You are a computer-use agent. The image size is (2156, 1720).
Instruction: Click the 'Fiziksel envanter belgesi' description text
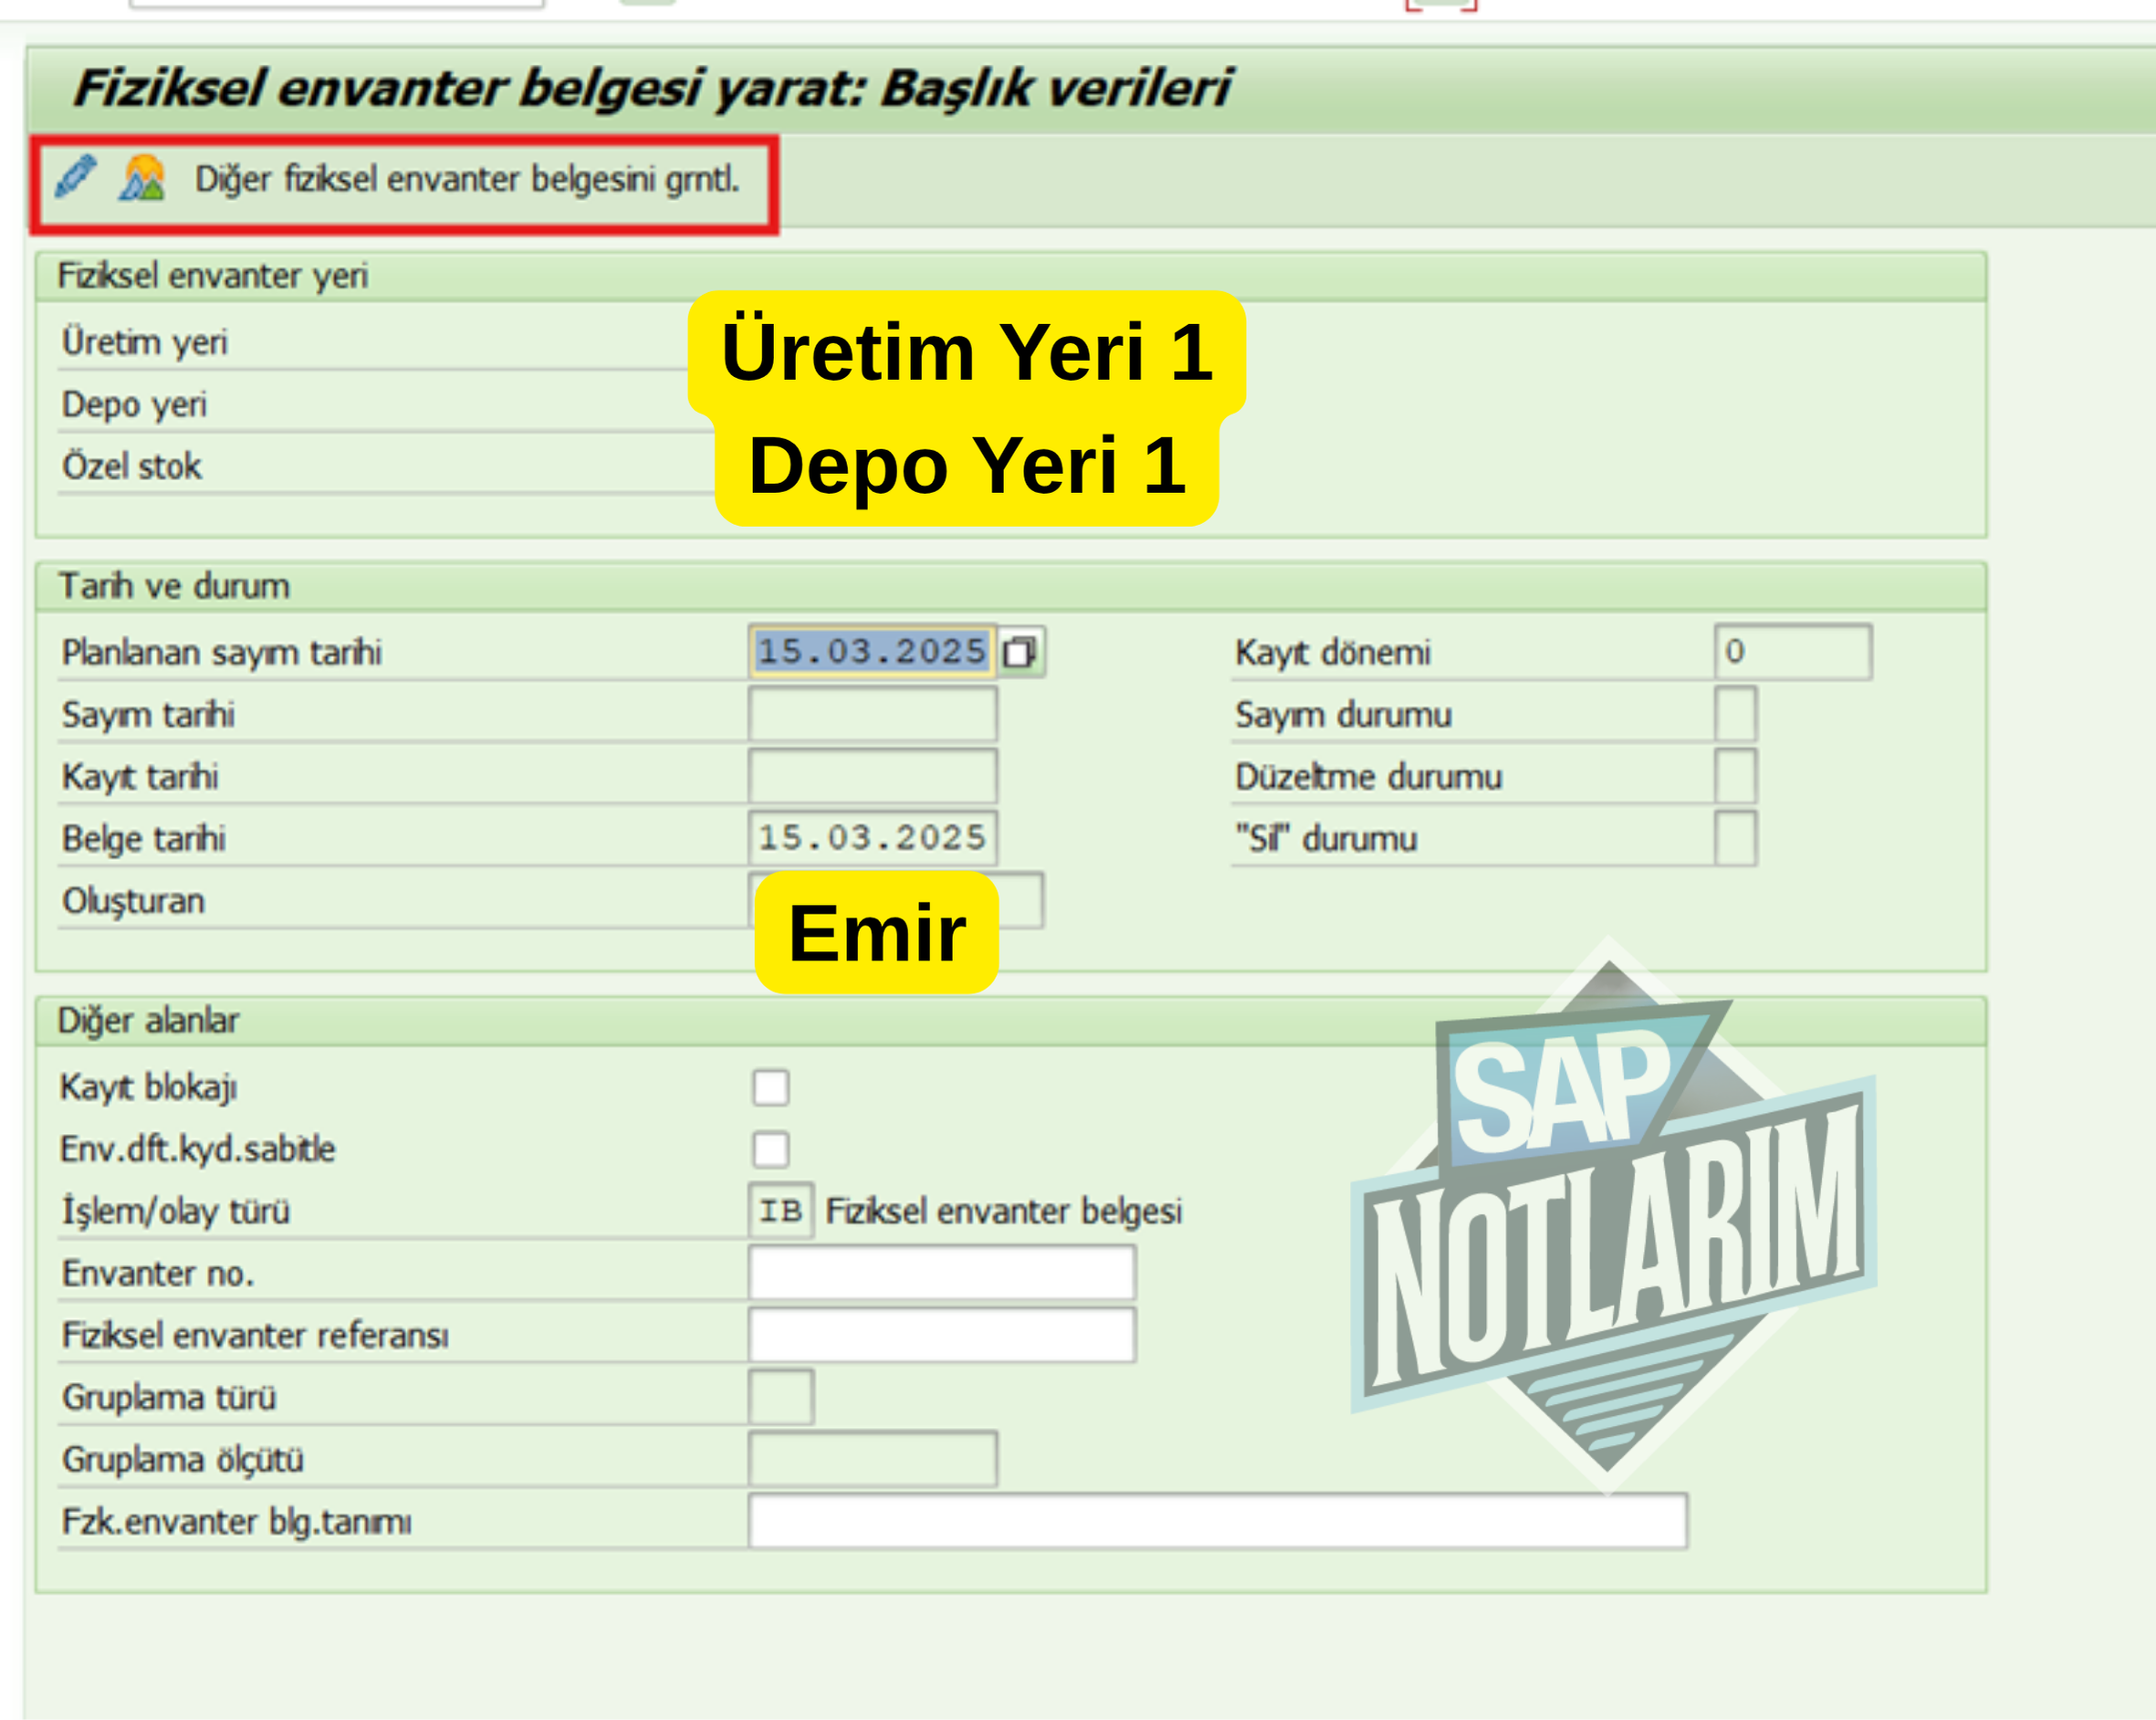click(1004, 1211)
